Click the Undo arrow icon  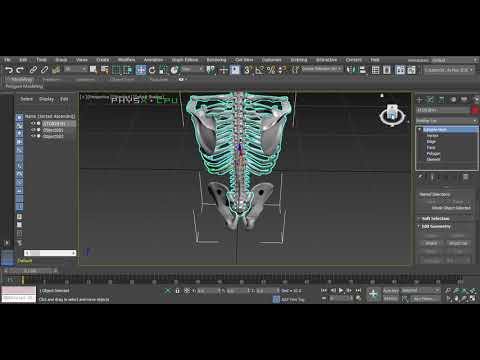pos(9,70)
